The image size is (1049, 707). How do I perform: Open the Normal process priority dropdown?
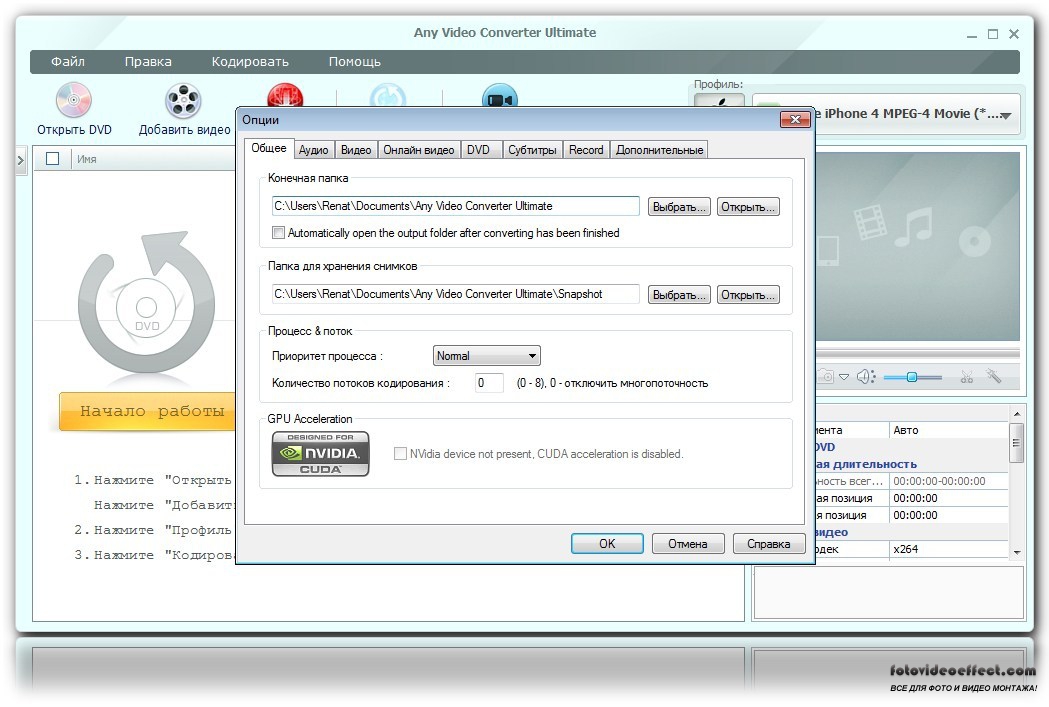coord(486,356)
